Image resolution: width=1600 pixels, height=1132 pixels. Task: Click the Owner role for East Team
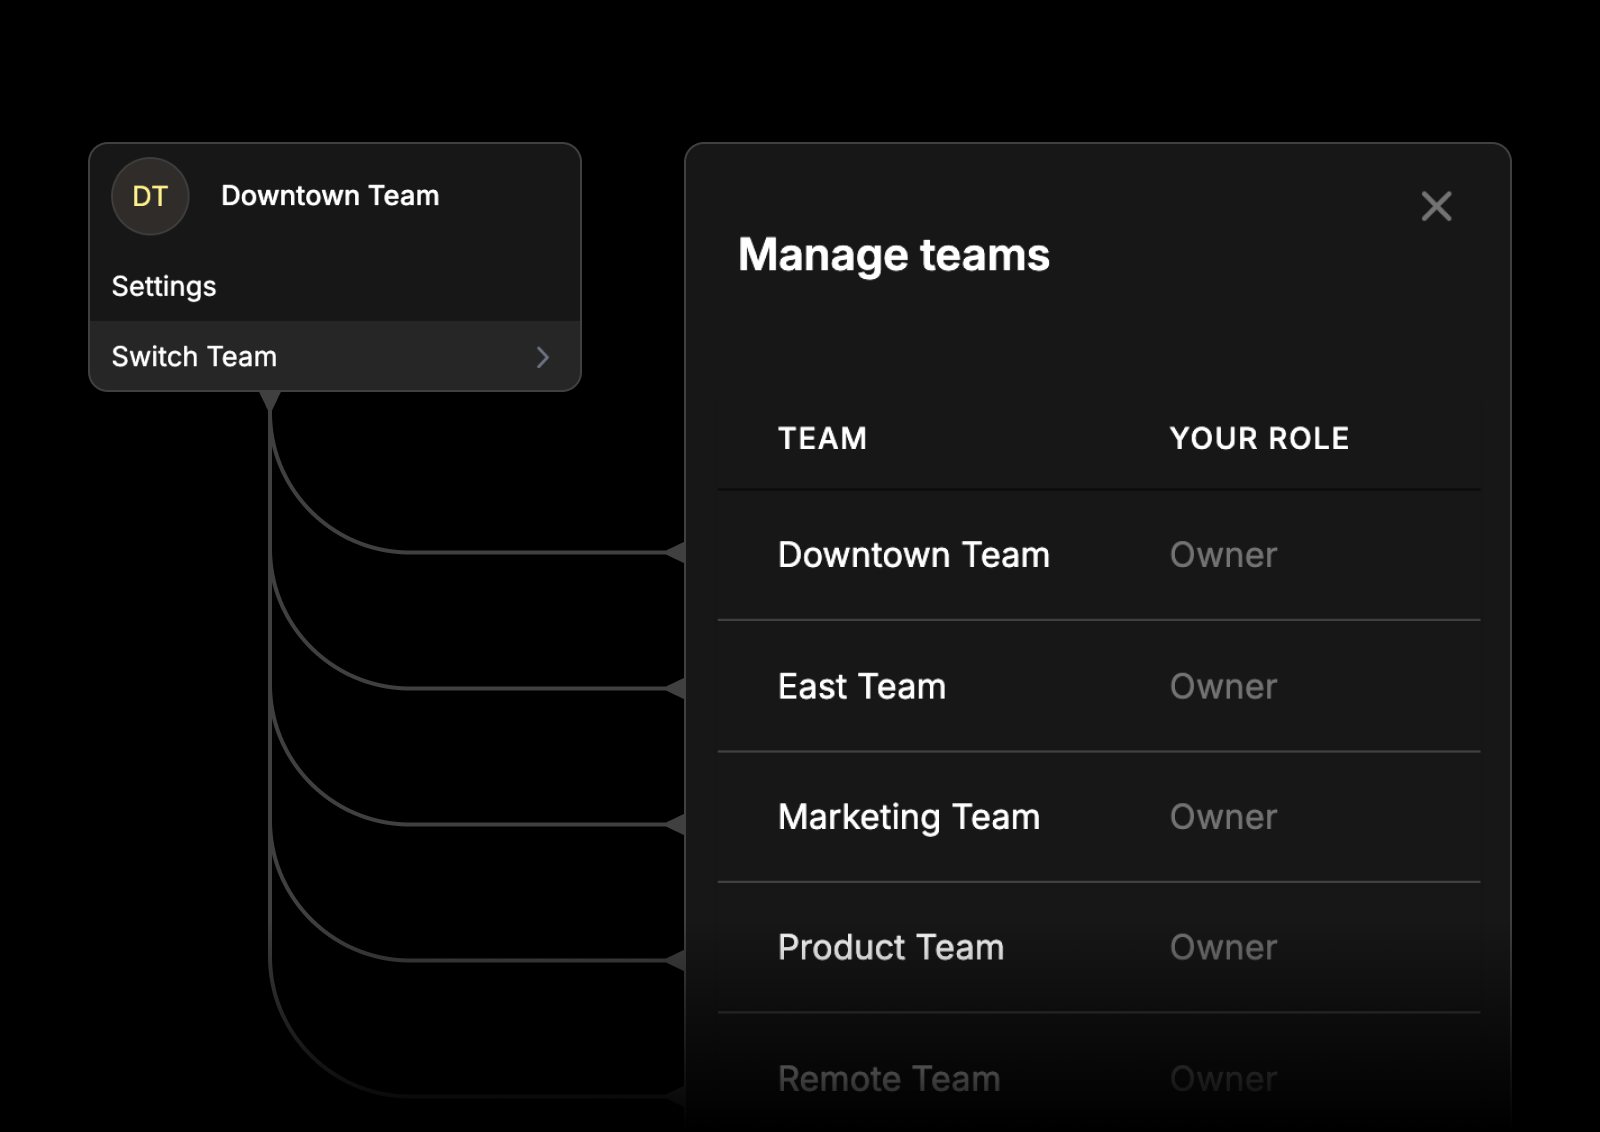1223,686
